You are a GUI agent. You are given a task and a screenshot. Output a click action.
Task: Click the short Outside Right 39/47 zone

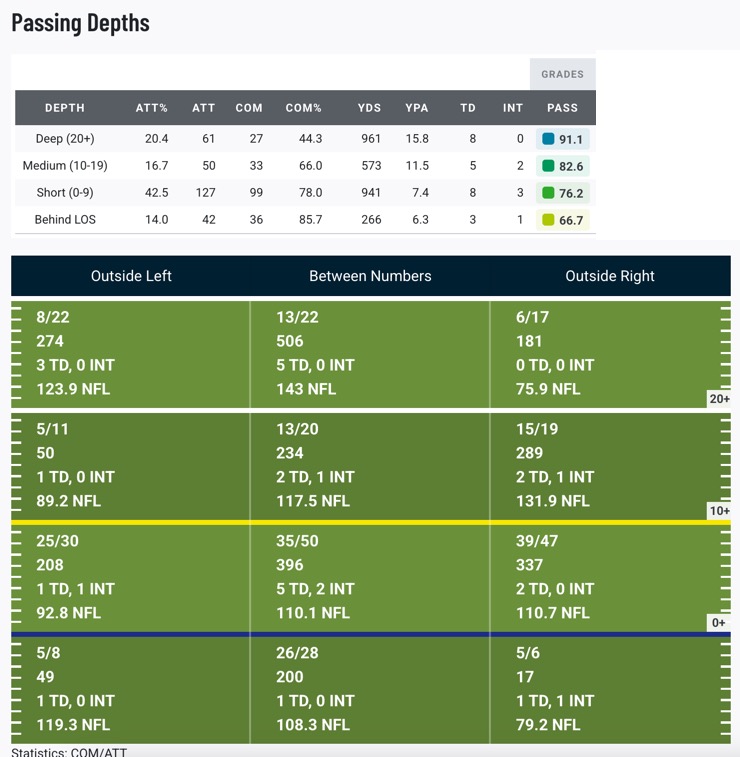coord(610,578)
